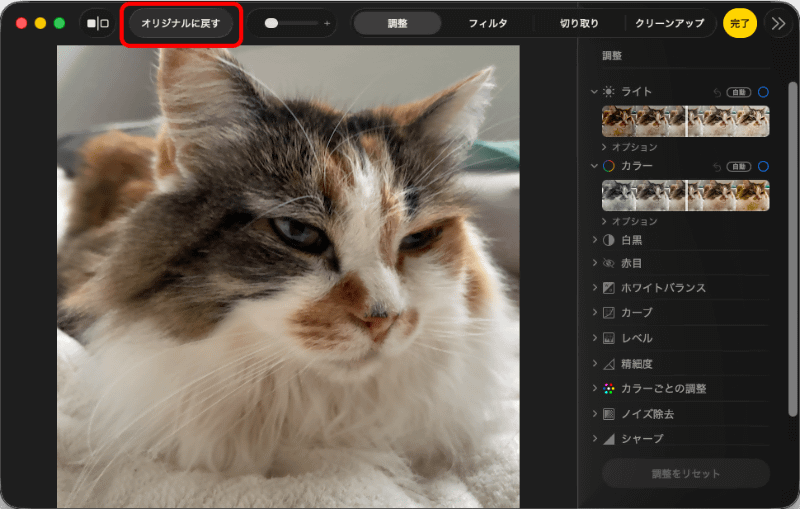
Task: Click the カラー ring icon
Action: point(609,166)
